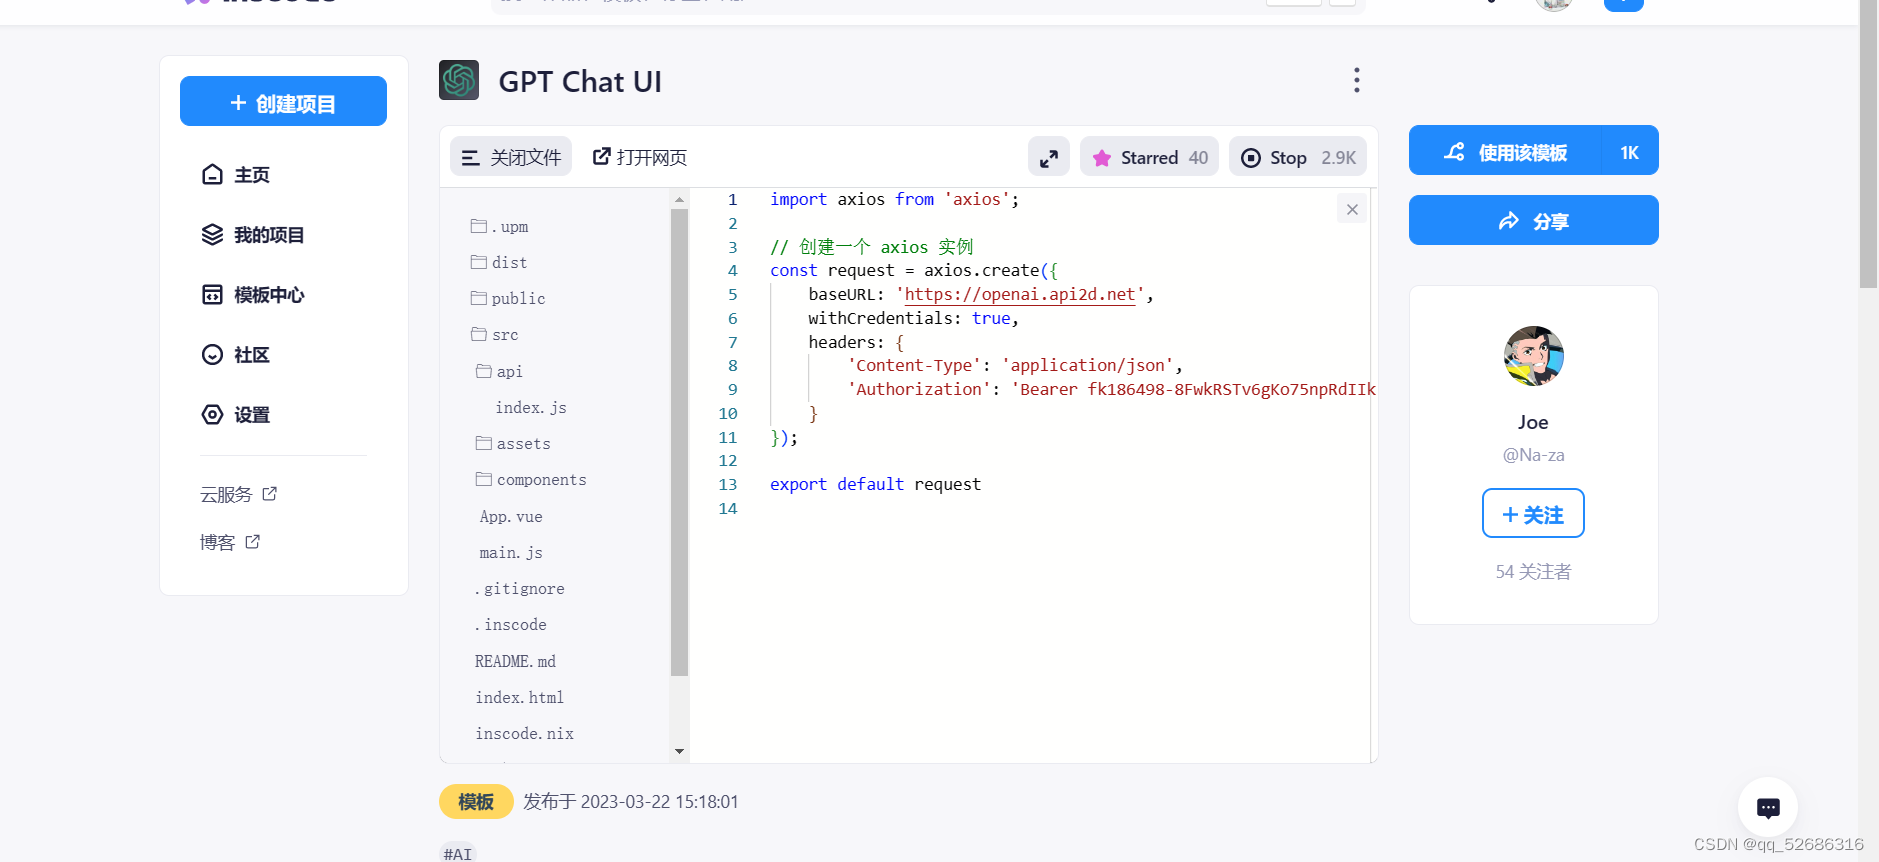Click the template icon beside 模板中心
This screenshot has height=862, width=1879.
(212, 294)
